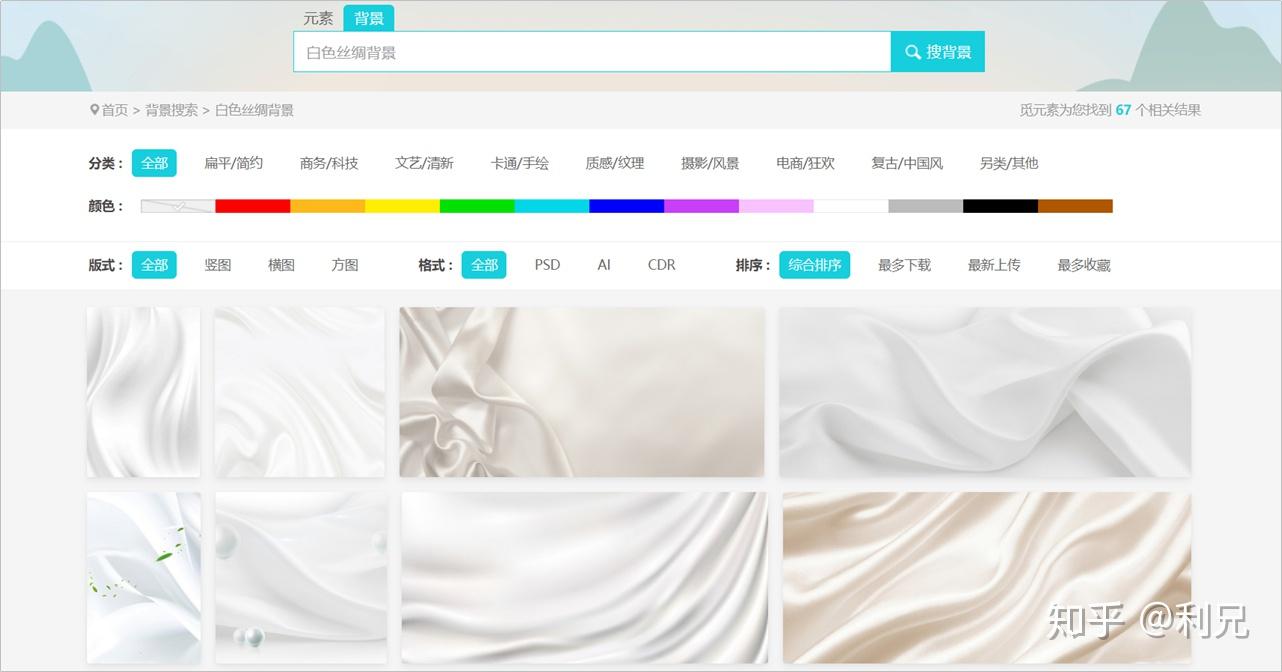
Task: Pick the red color swatch filter
Action: coord(253,206)
